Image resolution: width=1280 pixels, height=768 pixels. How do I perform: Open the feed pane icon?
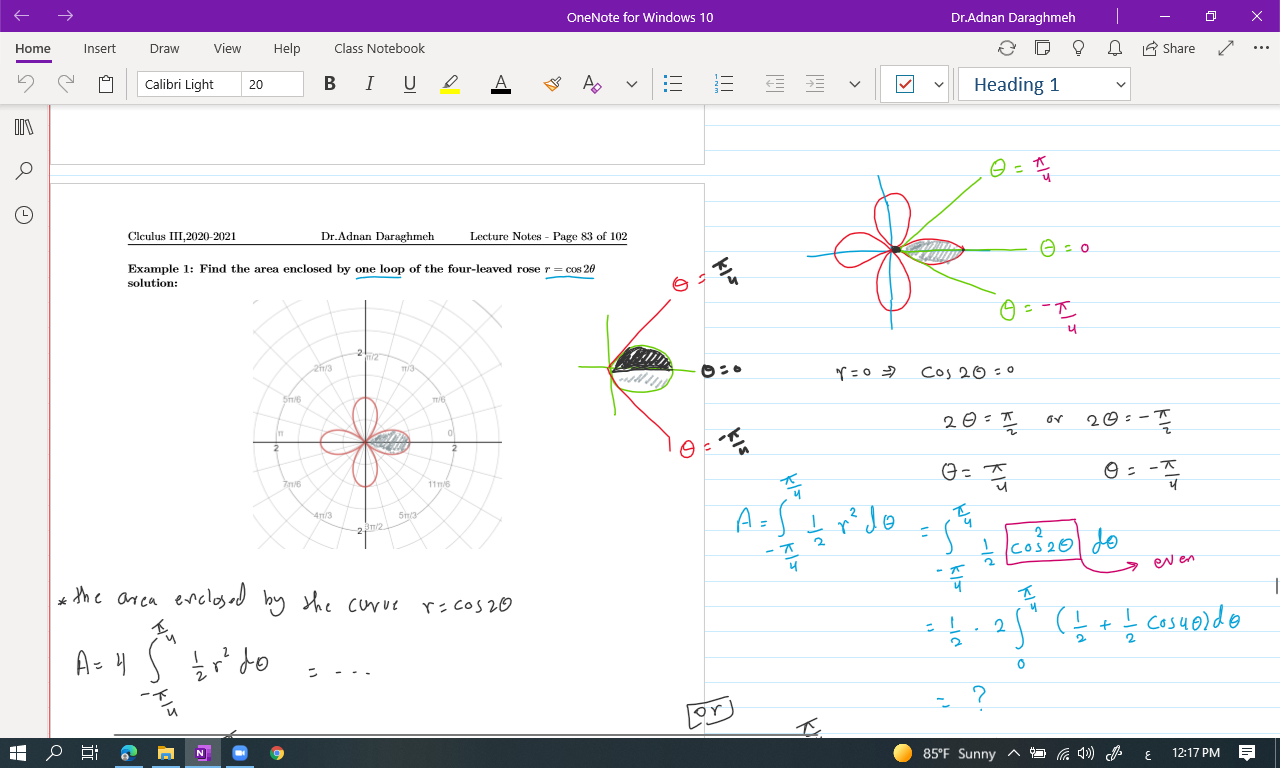(x=1043, y=48)
